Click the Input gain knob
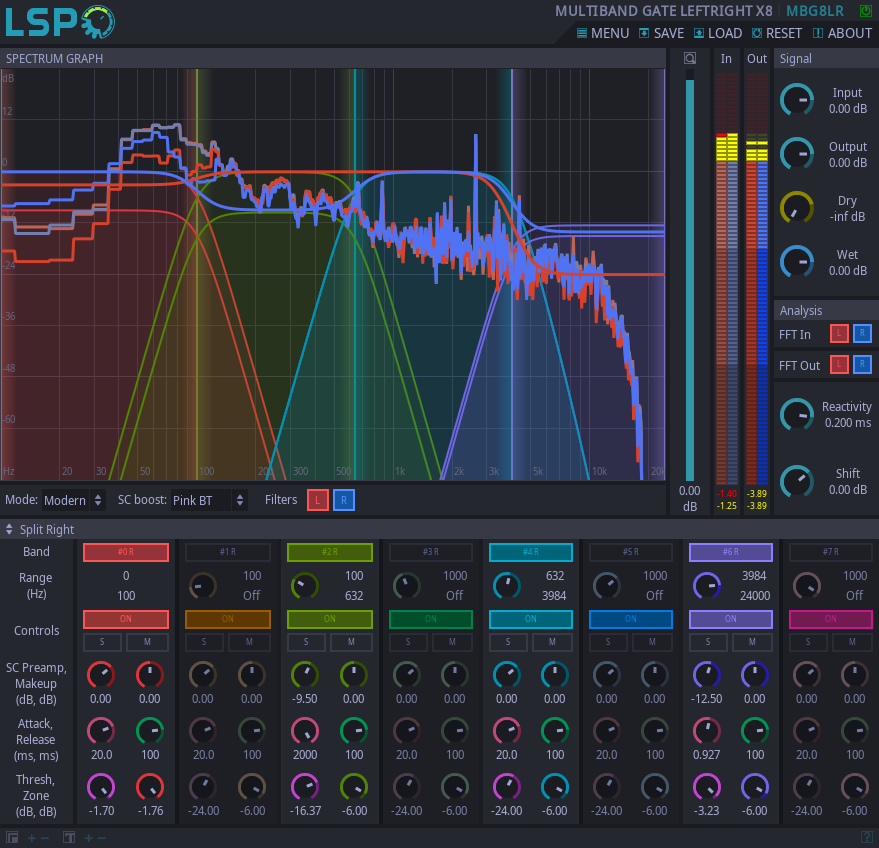The width and height of the screenshot is (879, 848). tap(797, 100)
